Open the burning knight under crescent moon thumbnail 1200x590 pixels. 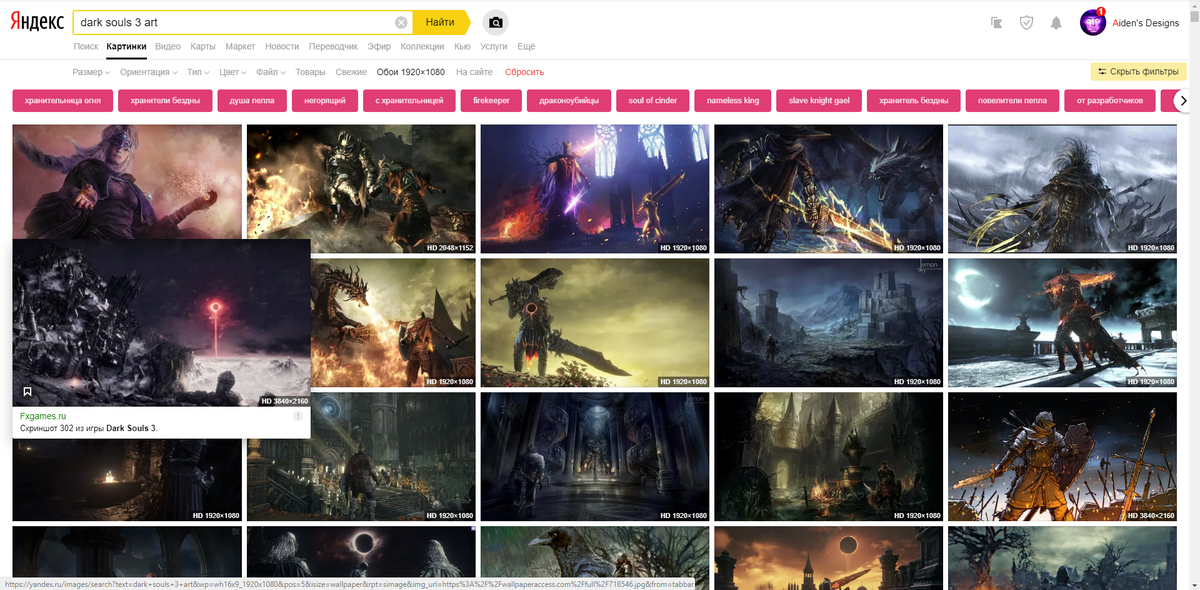[1062, 323]
